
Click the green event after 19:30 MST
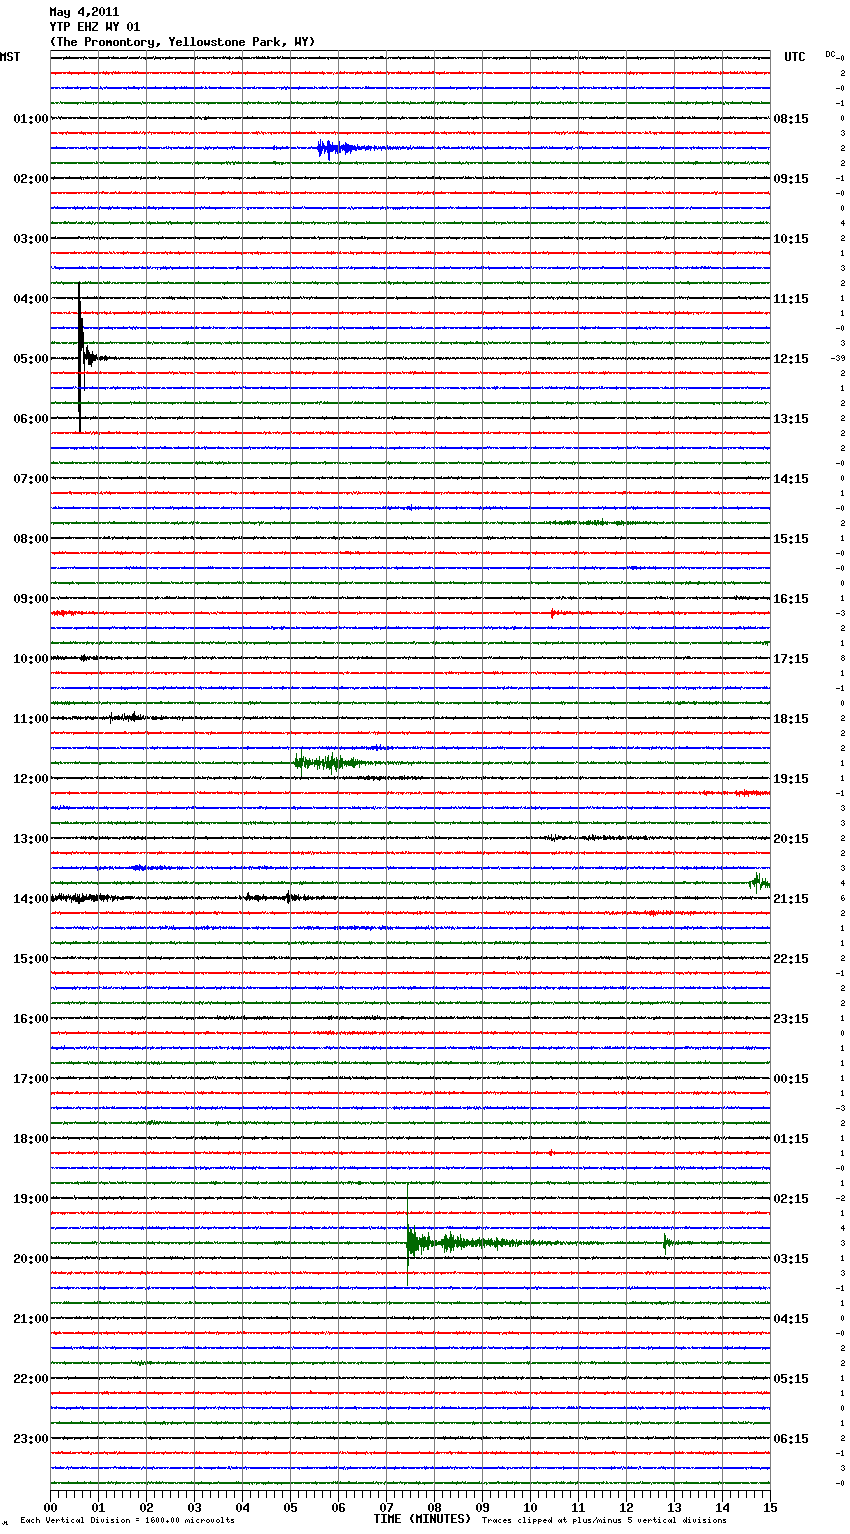430,1243
